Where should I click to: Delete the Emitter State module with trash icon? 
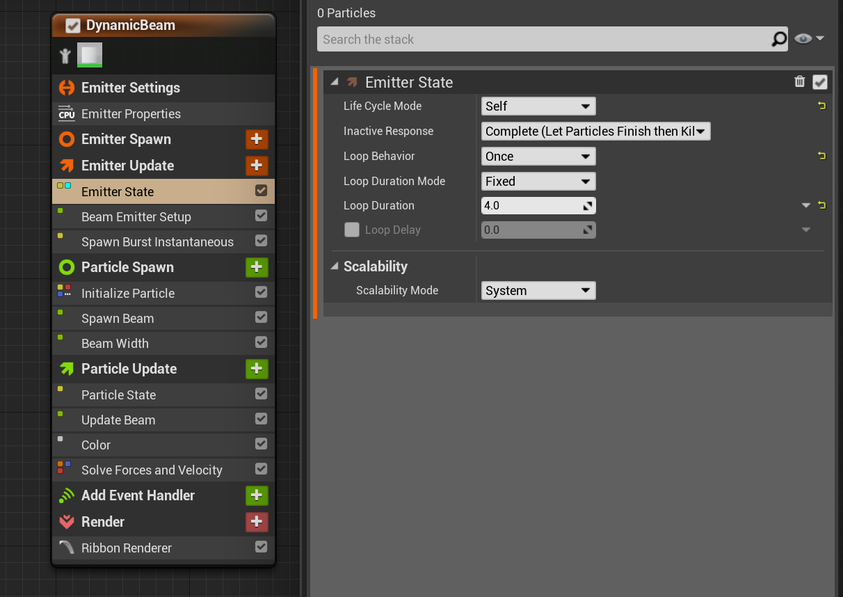click(x=799, y=81)
